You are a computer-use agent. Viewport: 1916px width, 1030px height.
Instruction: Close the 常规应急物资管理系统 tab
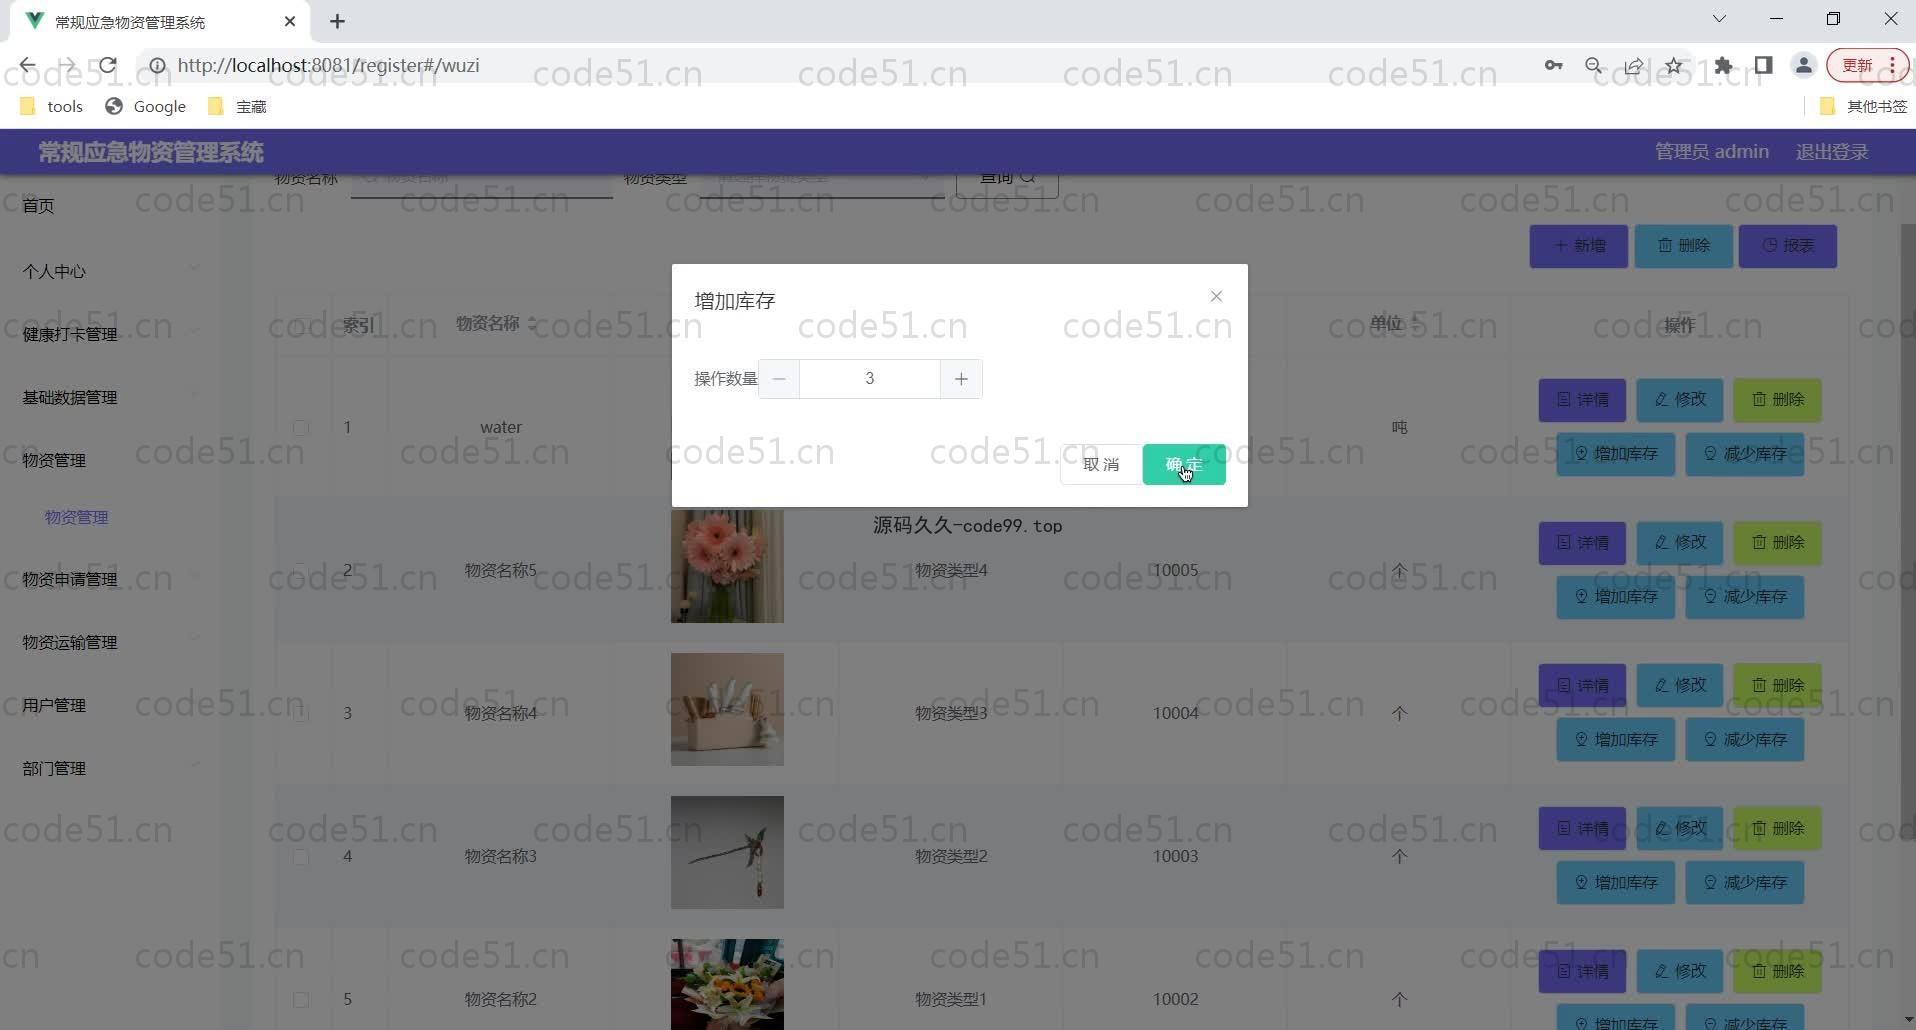click(x=290, y=21)
